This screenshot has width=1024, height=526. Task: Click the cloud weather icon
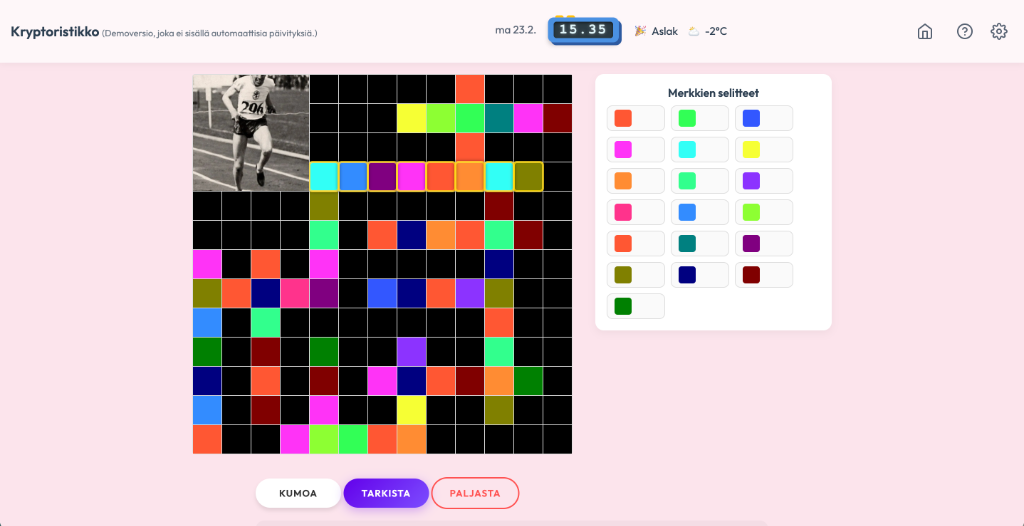(693, 31)
